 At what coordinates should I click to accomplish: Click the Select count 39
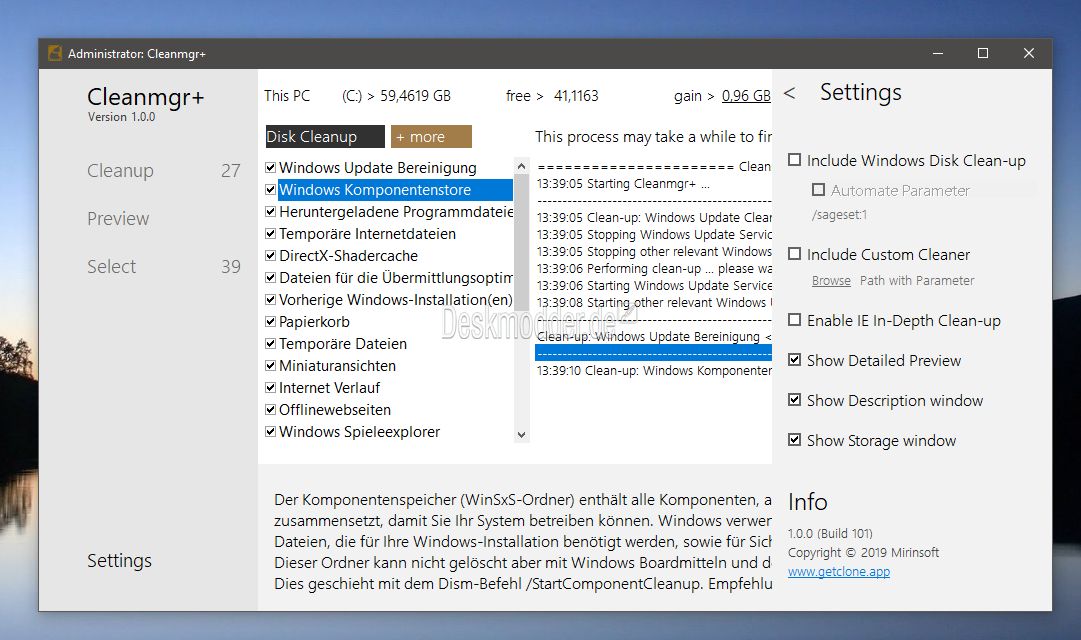230,266
